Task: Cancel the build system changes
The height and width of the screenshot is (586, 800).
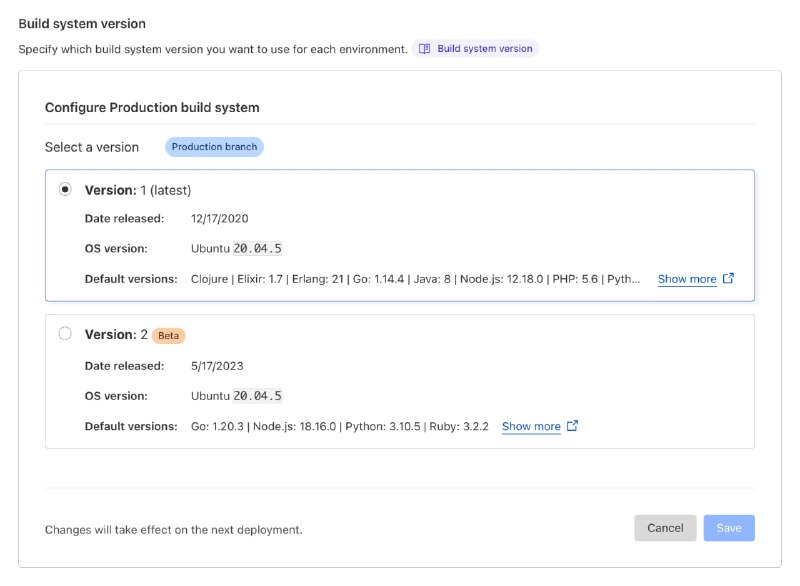Action: click(665, 528)
